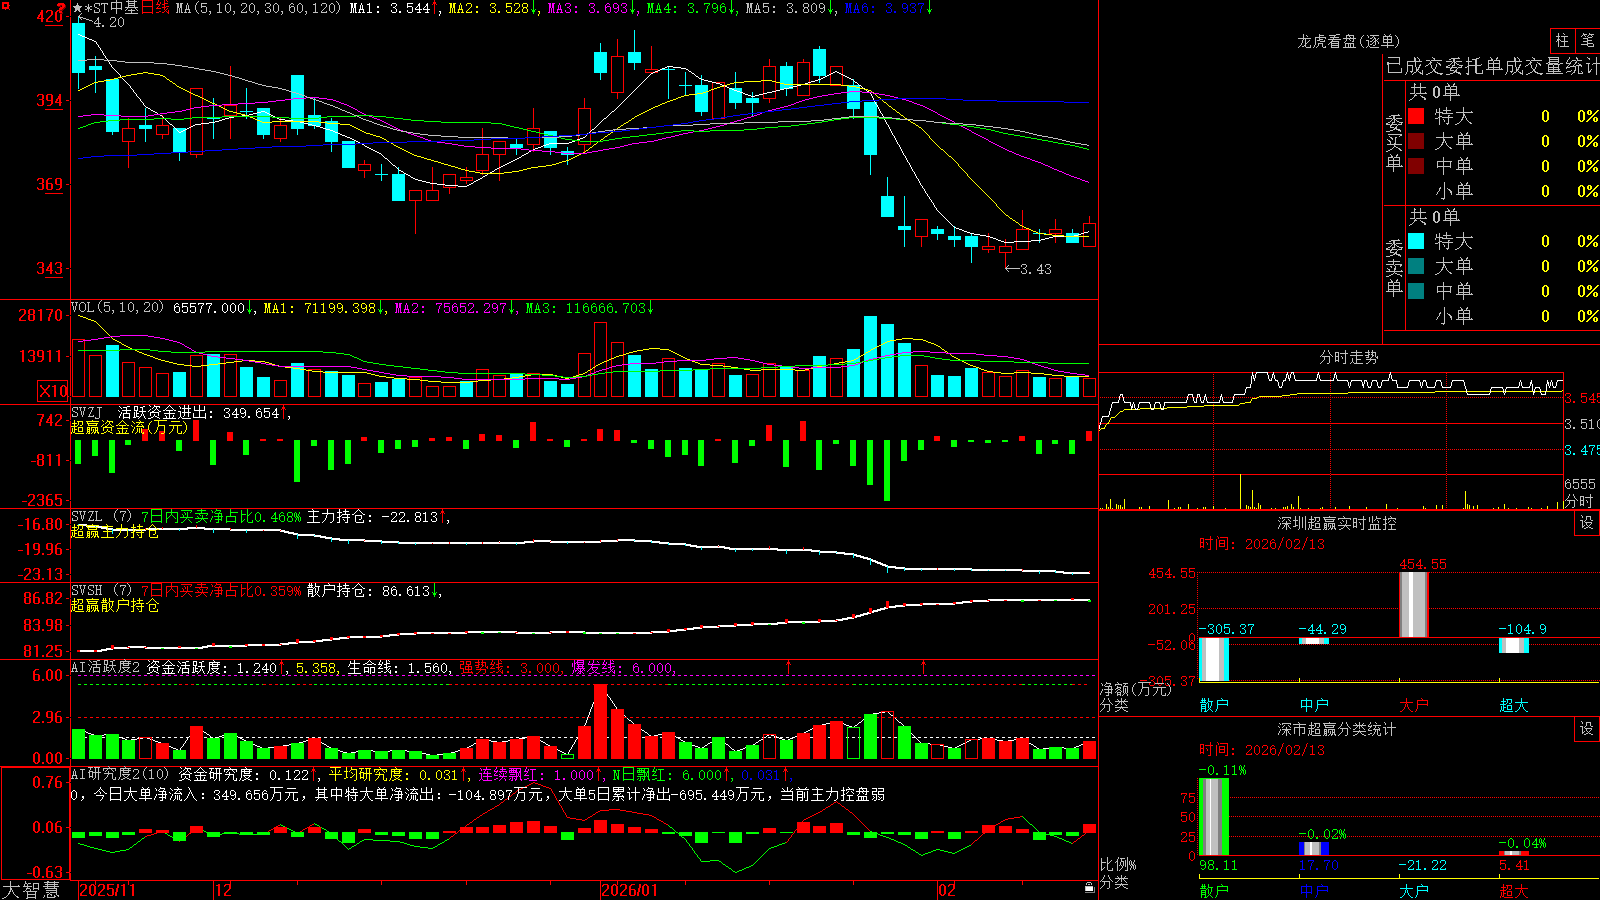Image resolution: width=1600 pixels, height=900 pixels.
Task: Click the 爆发线: 6.000 label
Action: 622,668
